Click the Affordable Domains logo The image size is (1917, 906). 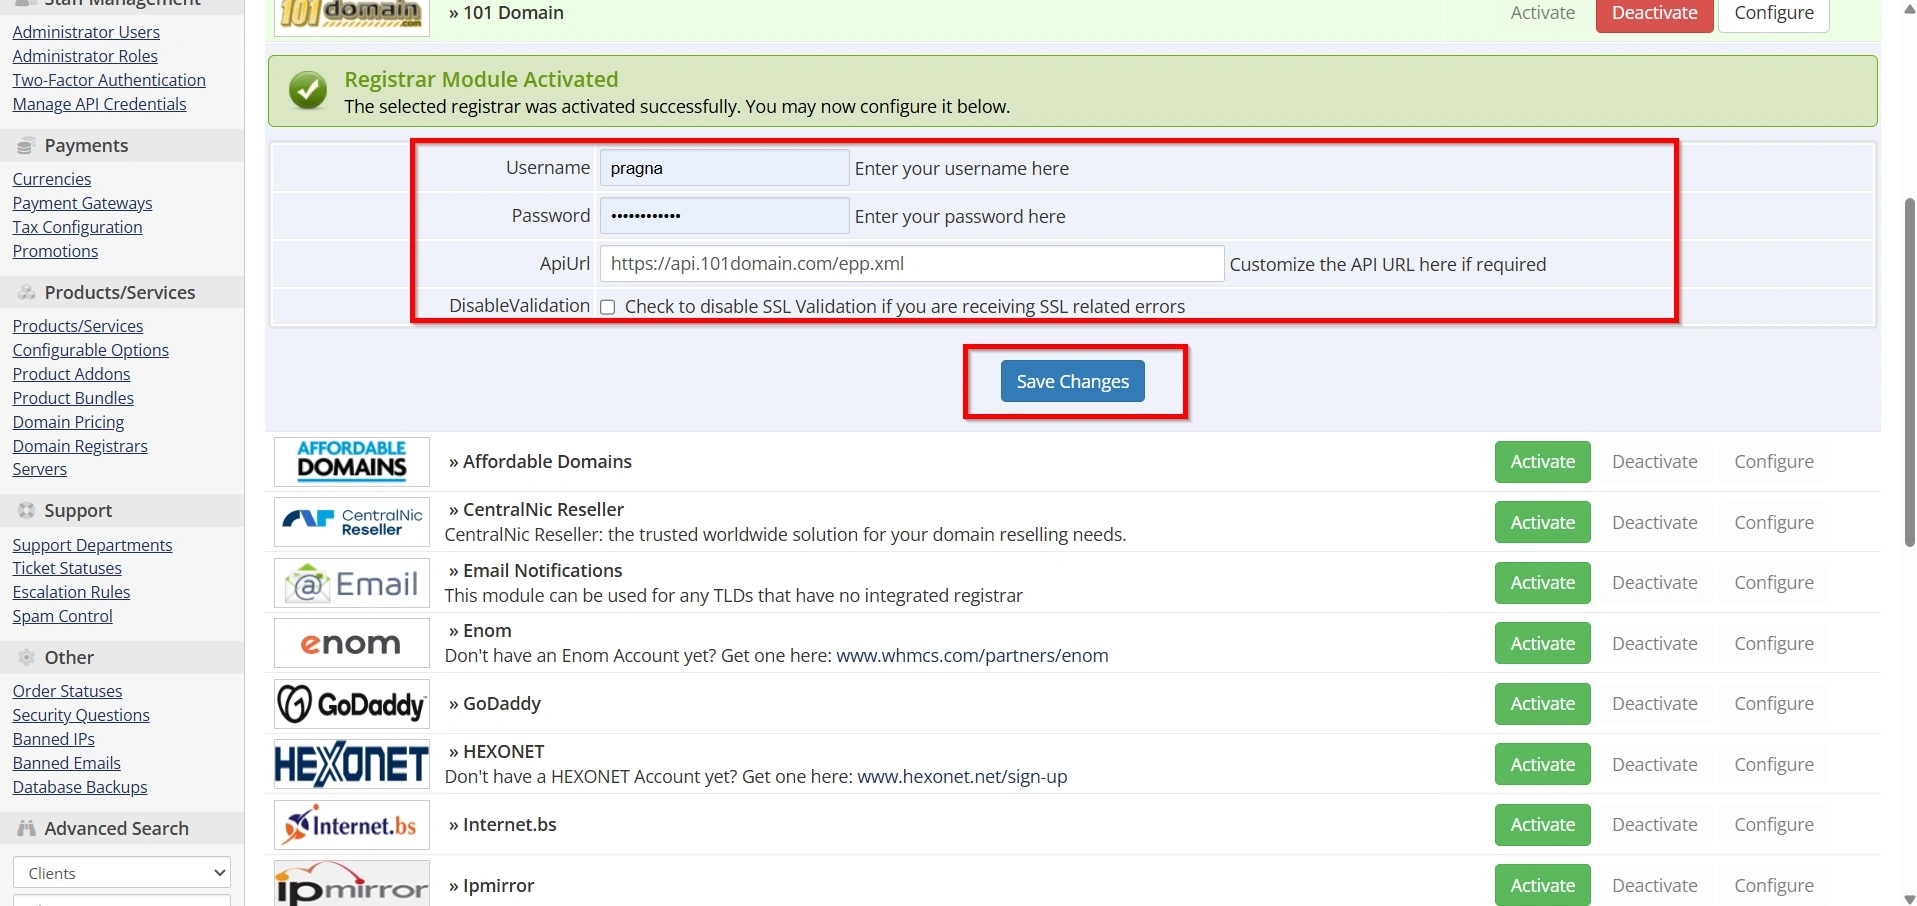352,462
